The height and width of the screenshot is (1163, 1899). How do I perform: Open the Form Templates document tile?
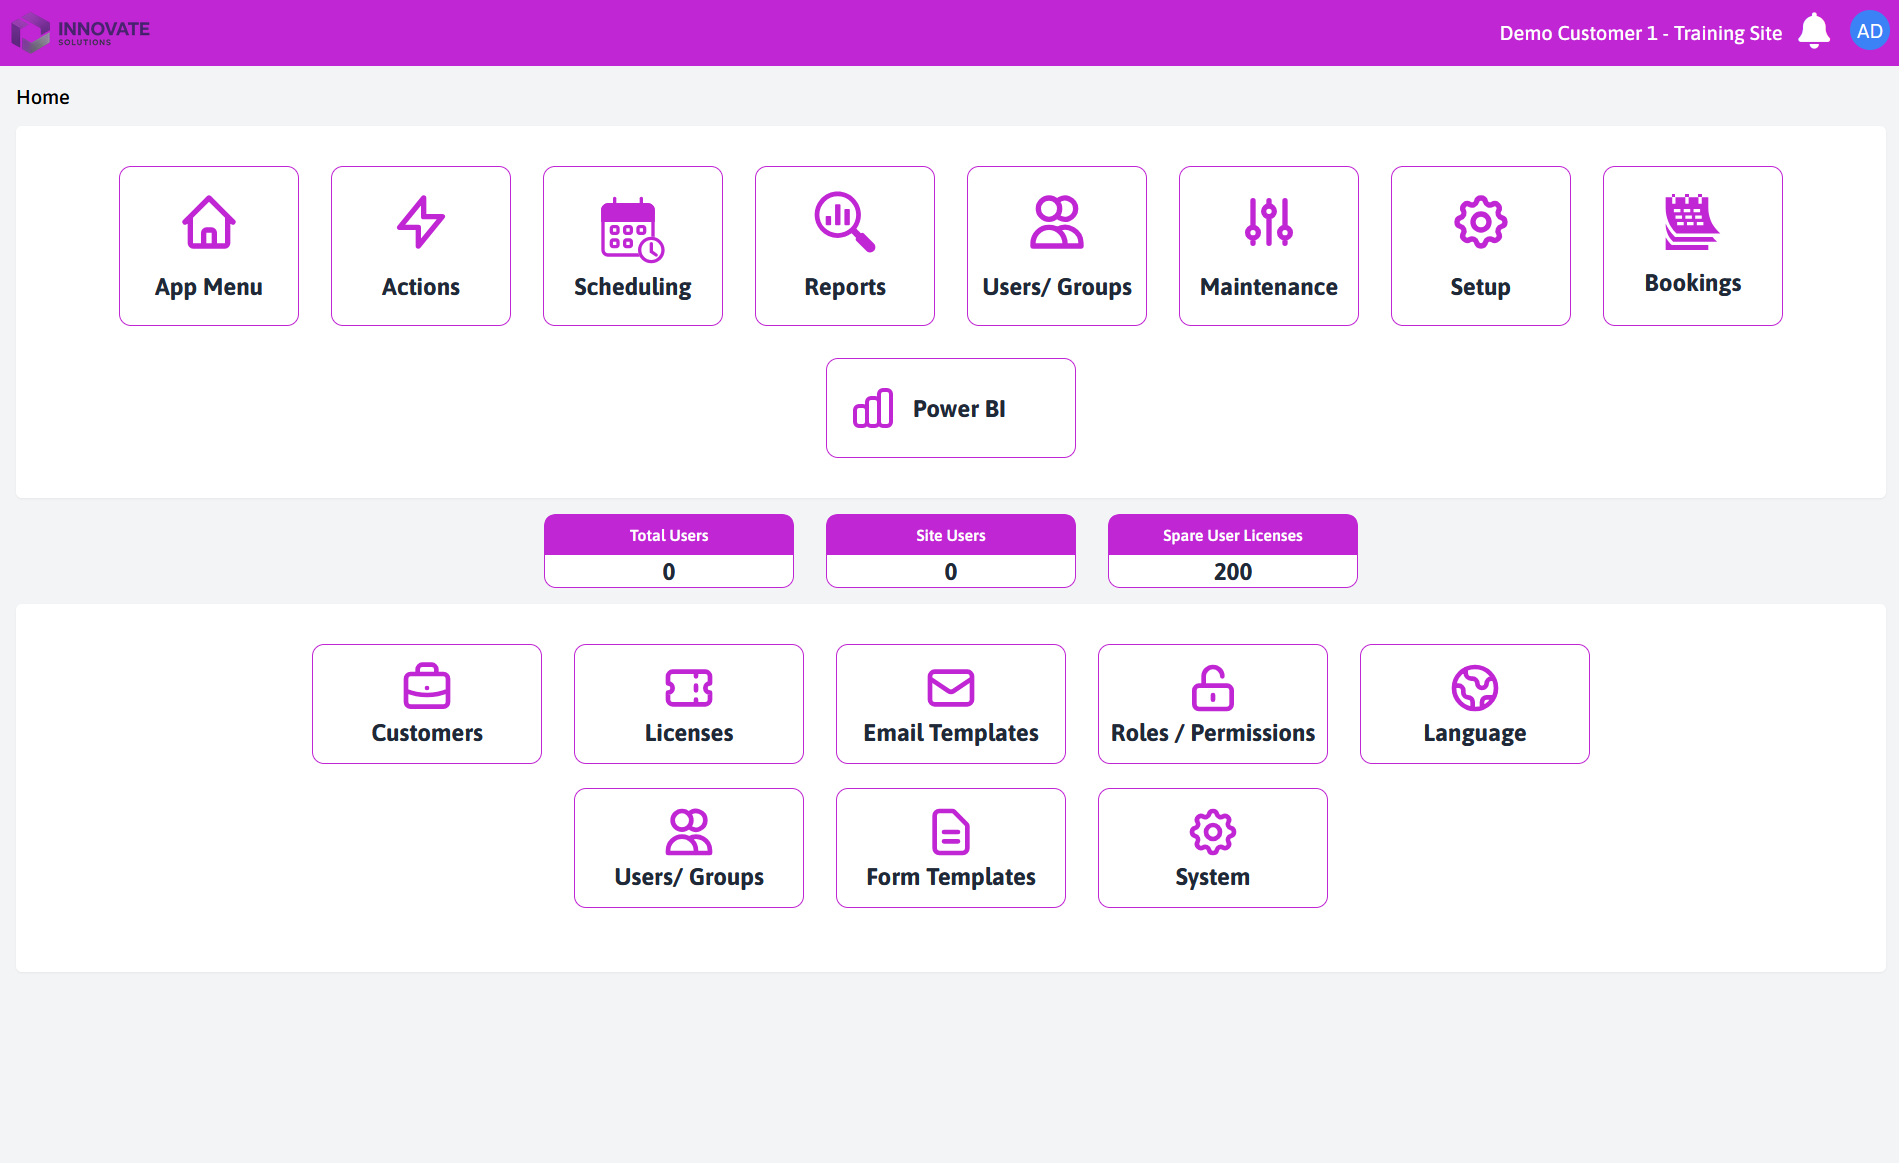point(951,848)
